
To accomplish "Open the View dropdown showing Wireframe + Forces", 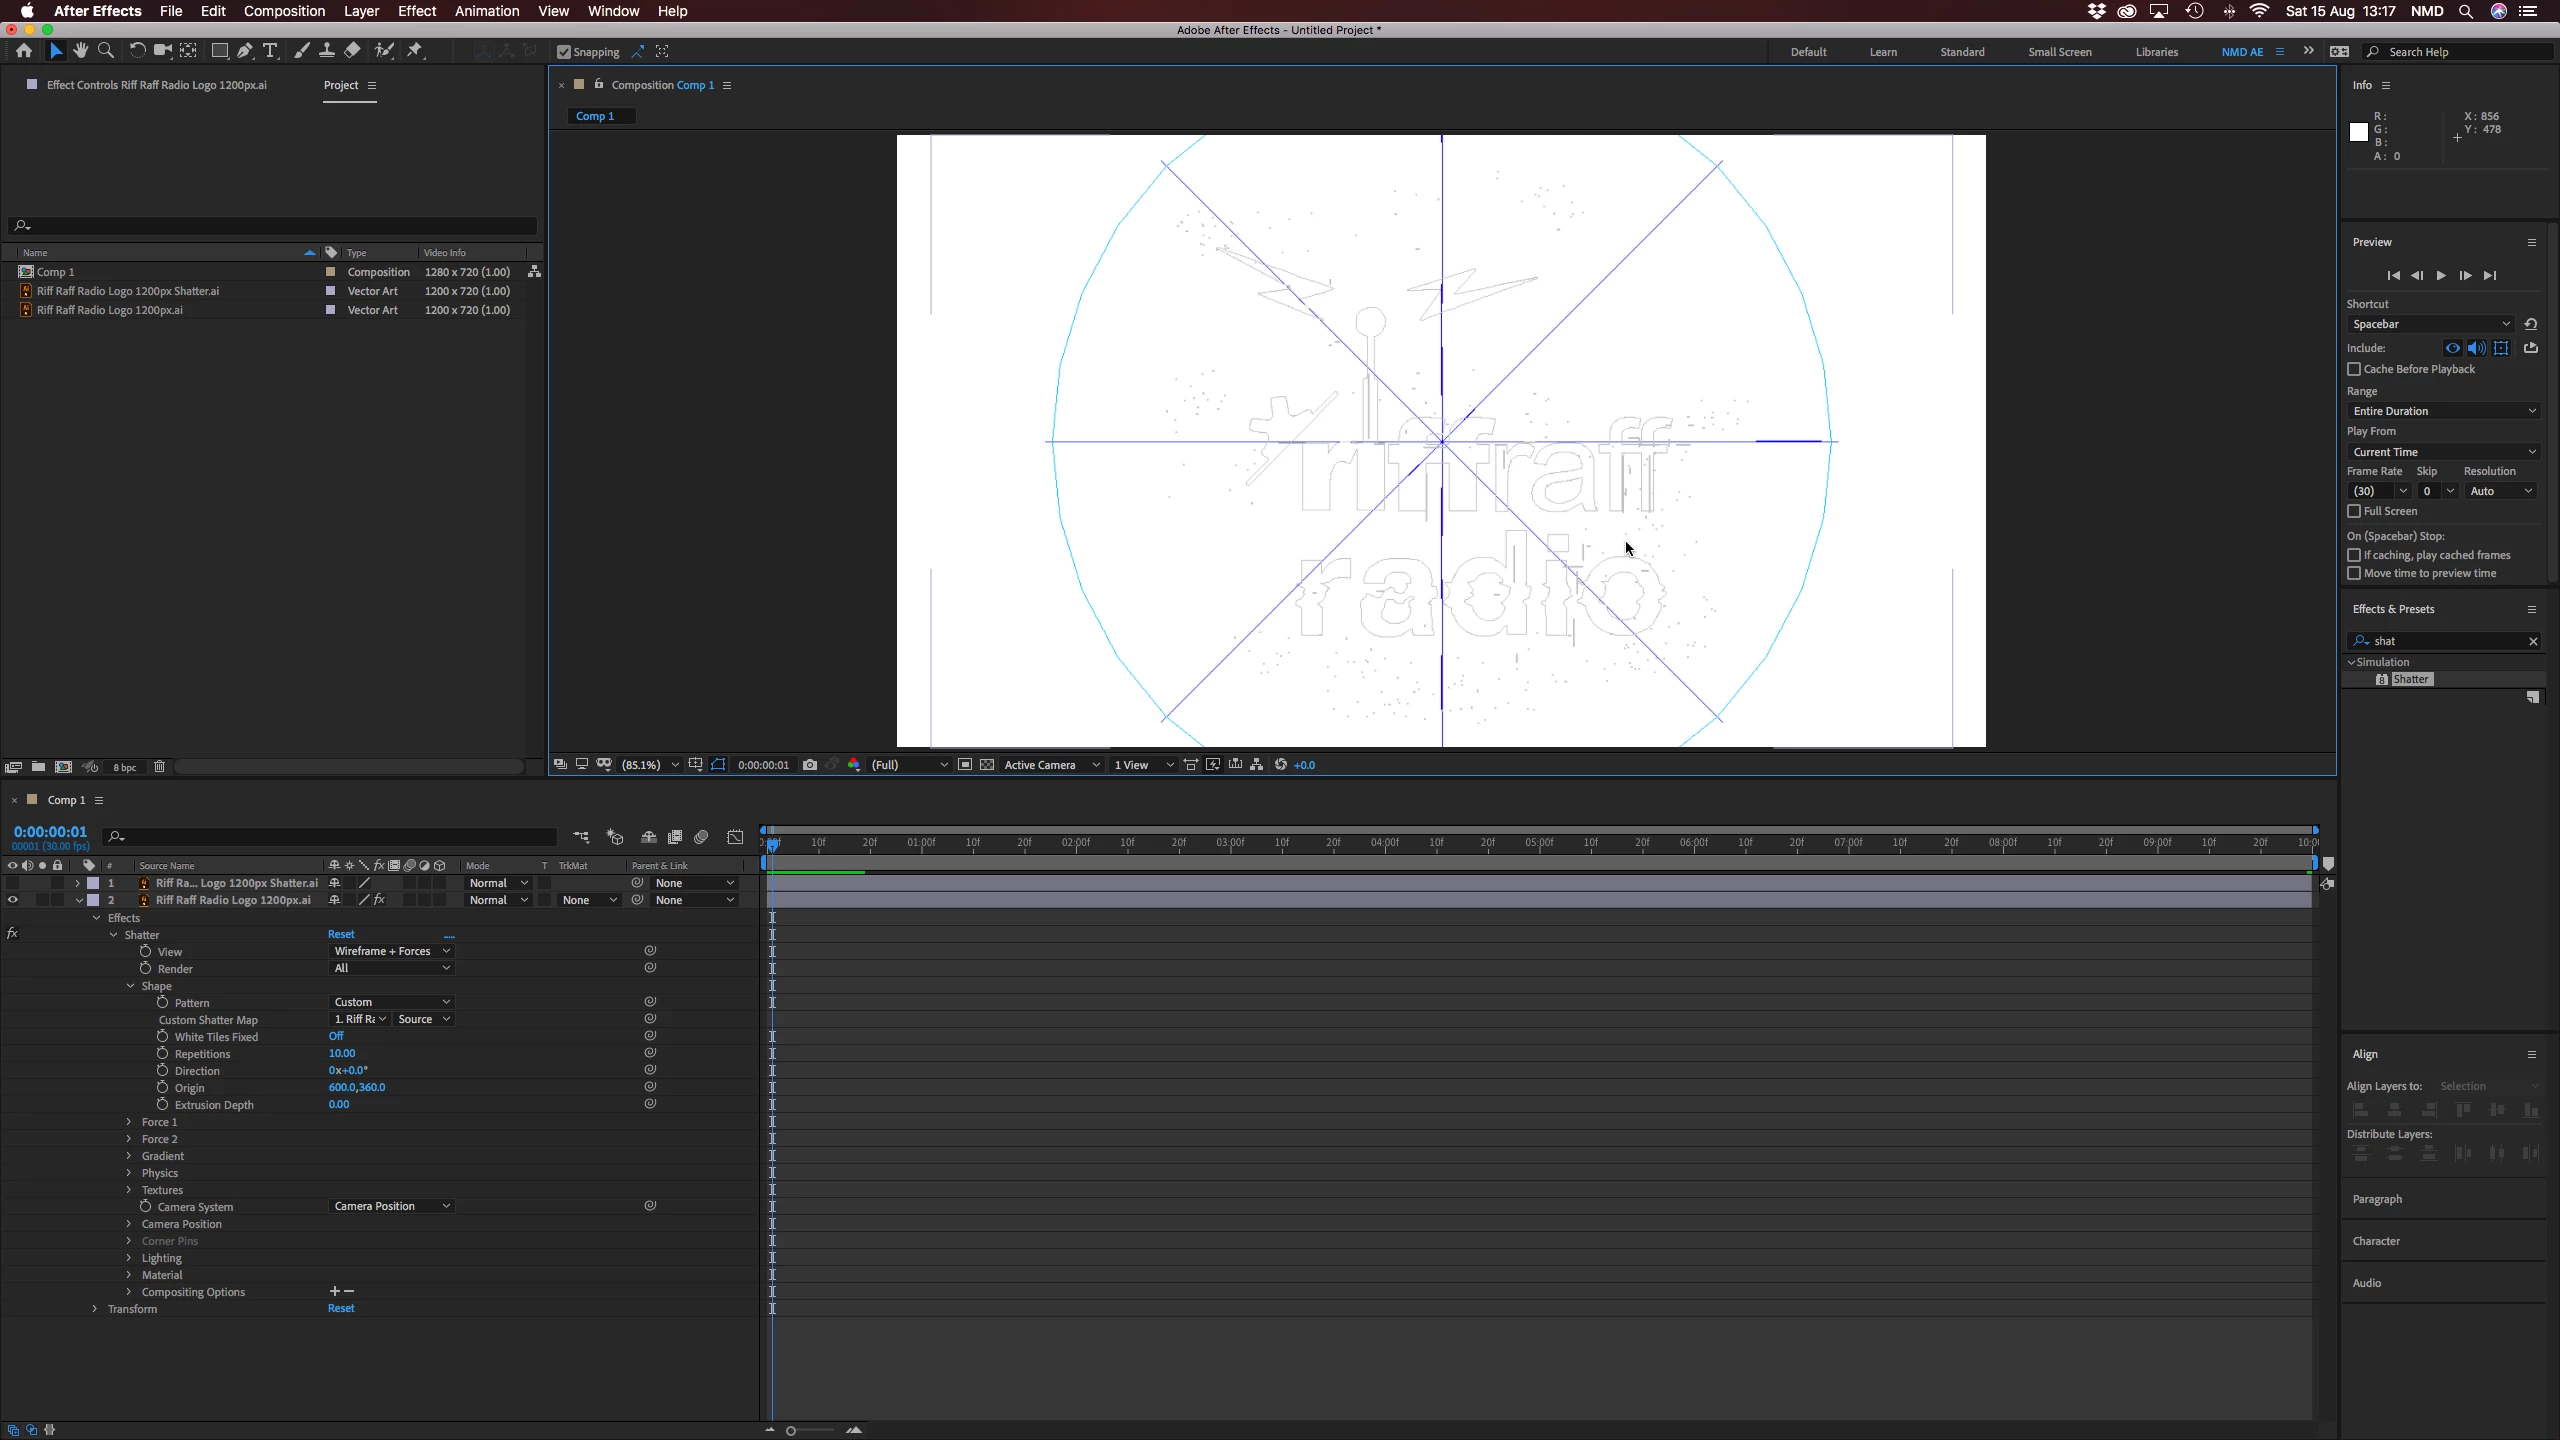I will [391, 951].
